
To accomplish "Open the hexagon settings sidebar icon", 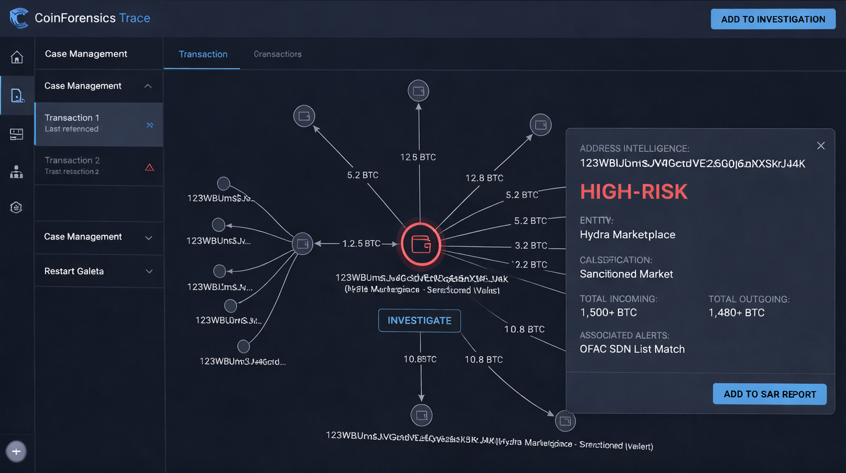I will point(17,208).
